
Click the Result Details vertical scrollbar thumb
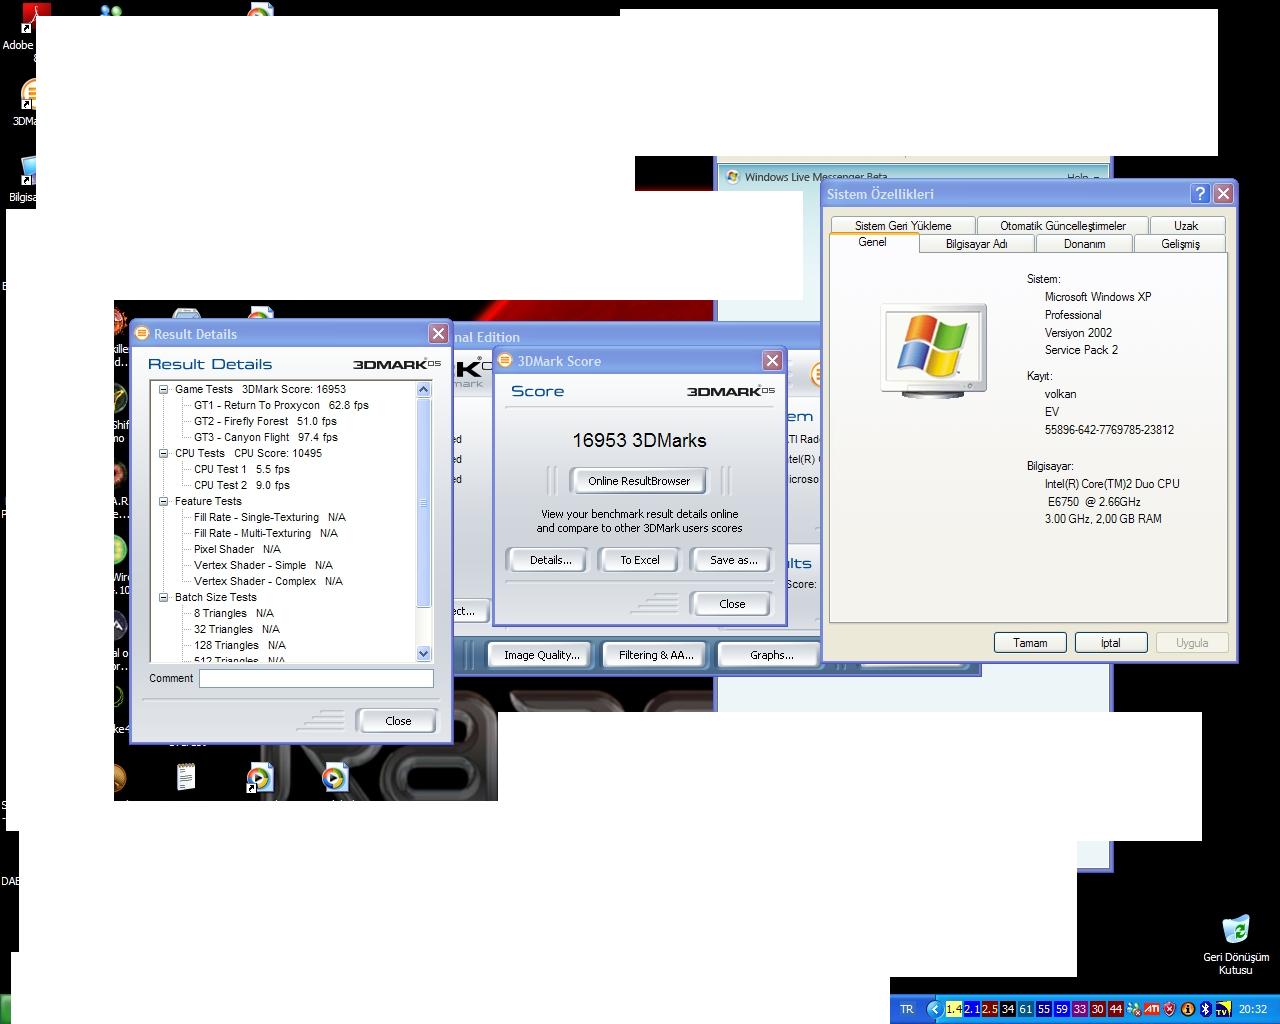pos(423,503)
